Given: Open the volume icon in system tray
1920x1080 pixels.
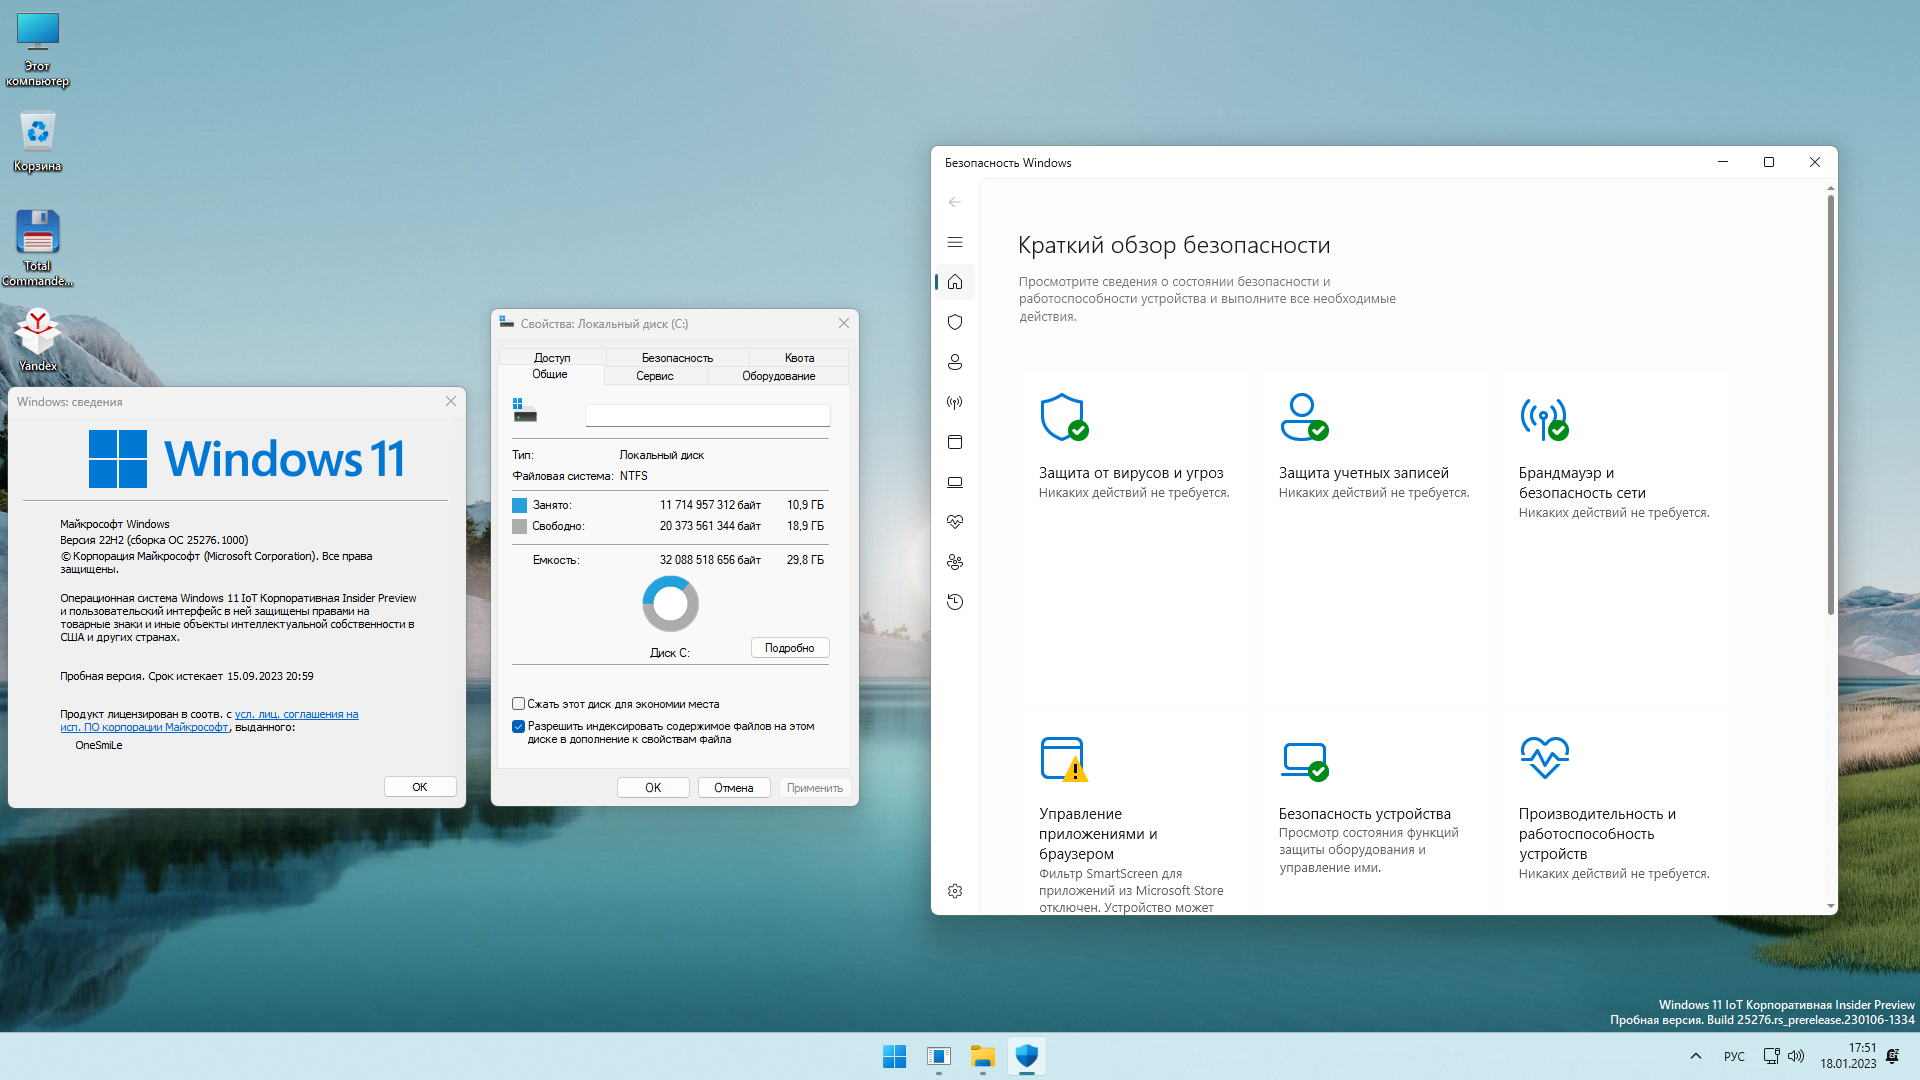Looking at the screenshot, I should [1796, 1056].
